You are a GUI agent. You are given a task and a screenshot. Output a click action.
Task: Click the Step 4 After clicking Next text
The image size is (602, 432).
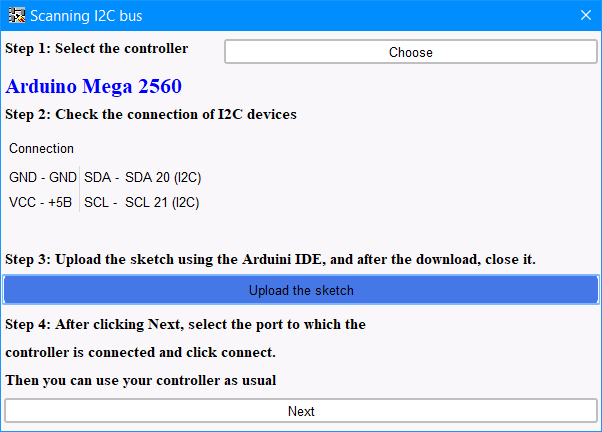tap(185, 324)
